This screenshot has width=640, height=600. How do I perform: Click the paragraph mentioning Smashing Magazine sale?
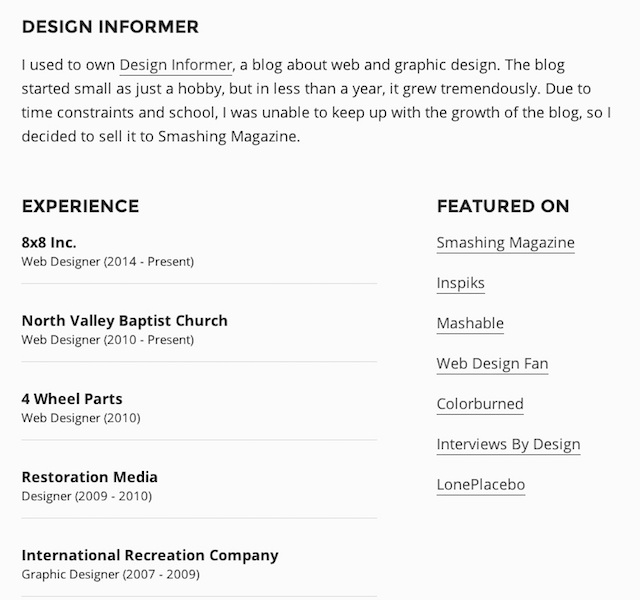(316, 100)
